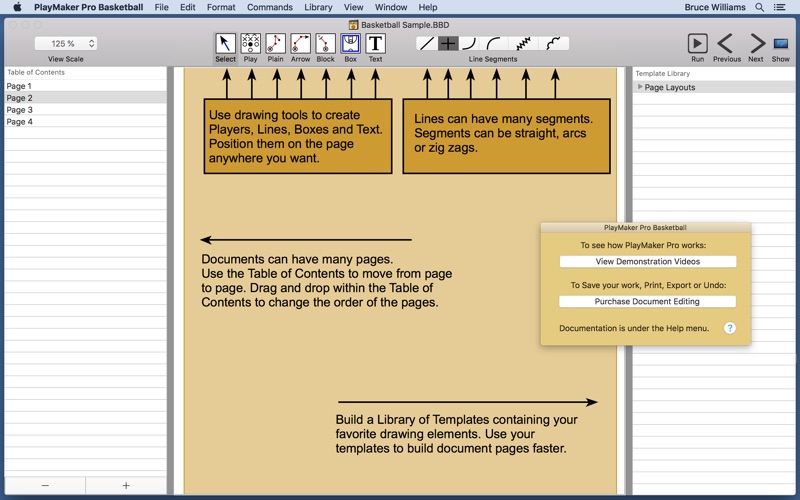Screen dimensions: 800x500
Task: Select the Select arrow tool
Action: coord(225,44)
